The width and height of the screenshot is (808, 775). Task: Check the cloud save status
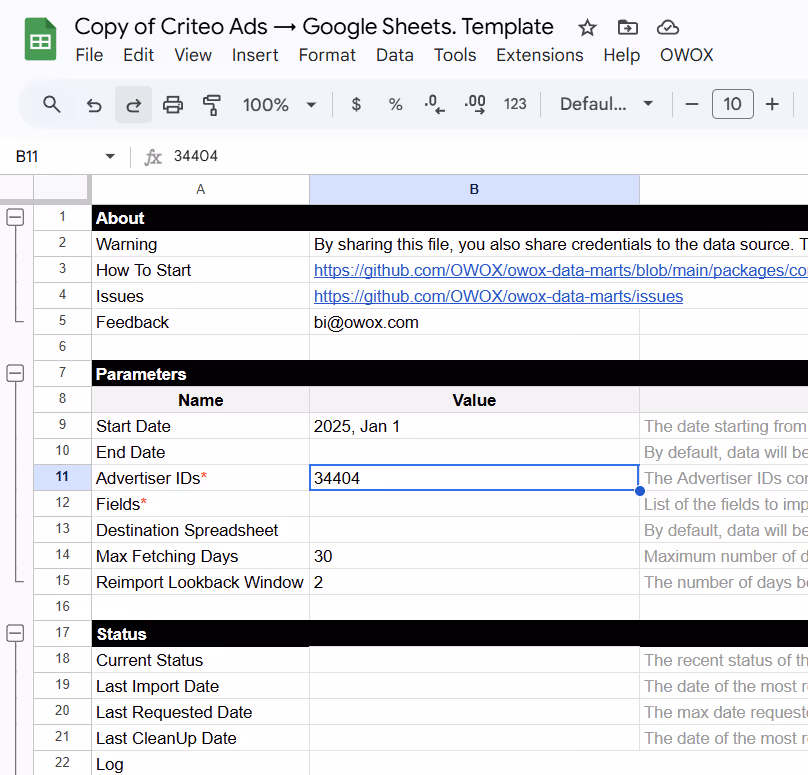pyautogui.click(x=668, y=27)
